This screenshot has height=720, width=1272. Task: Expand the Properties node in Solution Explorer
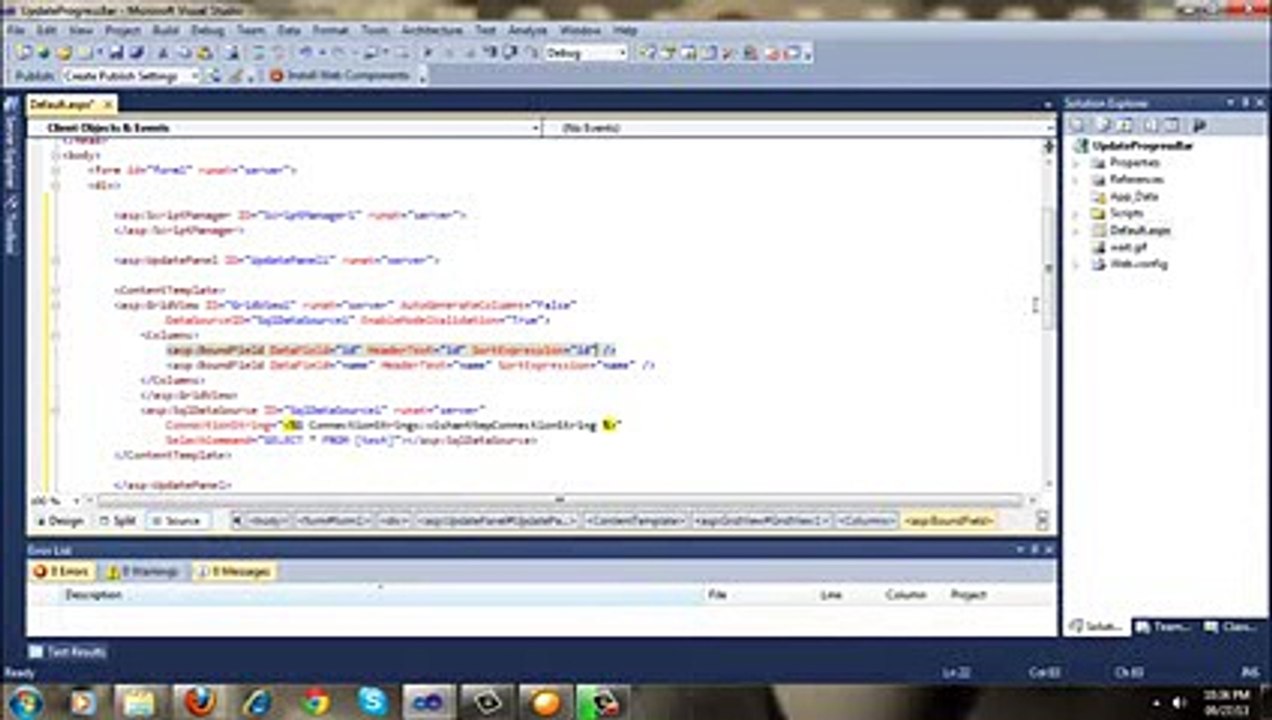[1076, 163]
